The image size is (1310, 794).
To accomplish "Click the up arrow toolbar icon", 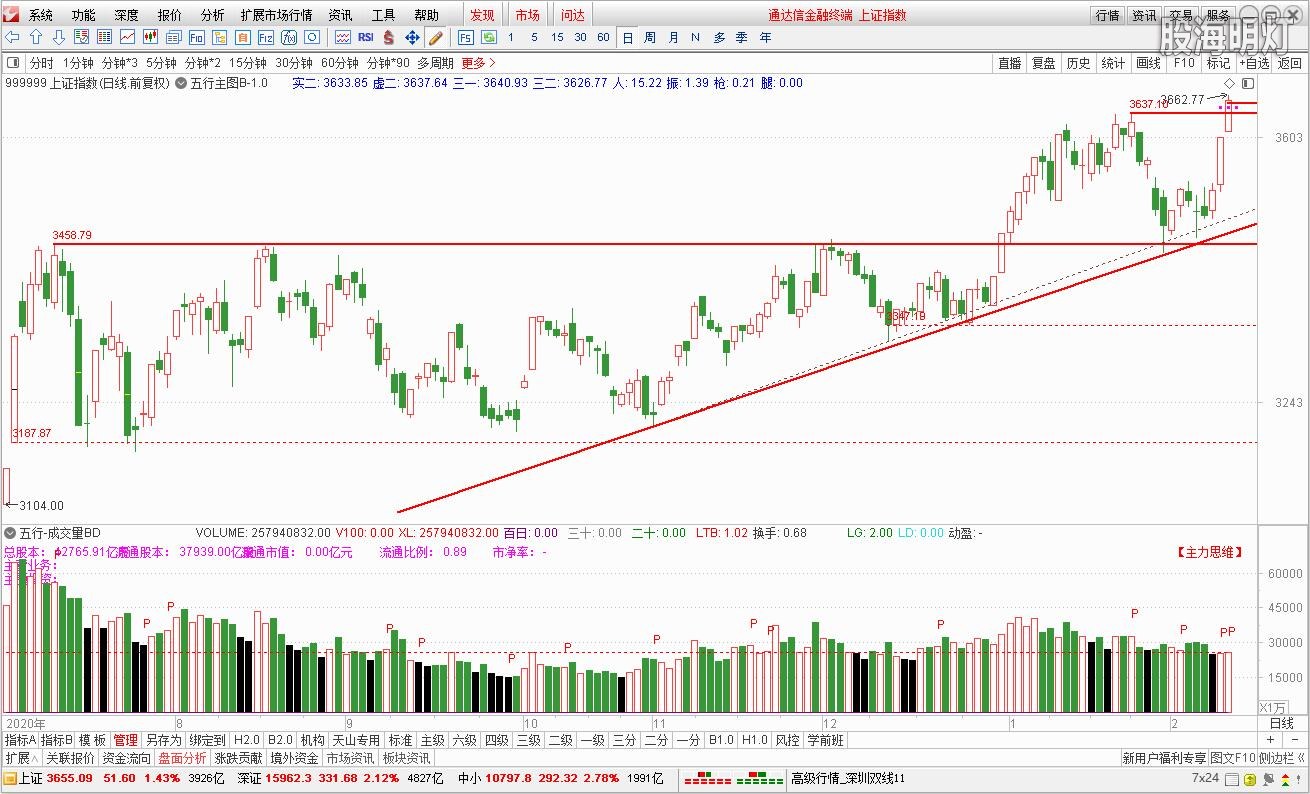I will [36, 37].
